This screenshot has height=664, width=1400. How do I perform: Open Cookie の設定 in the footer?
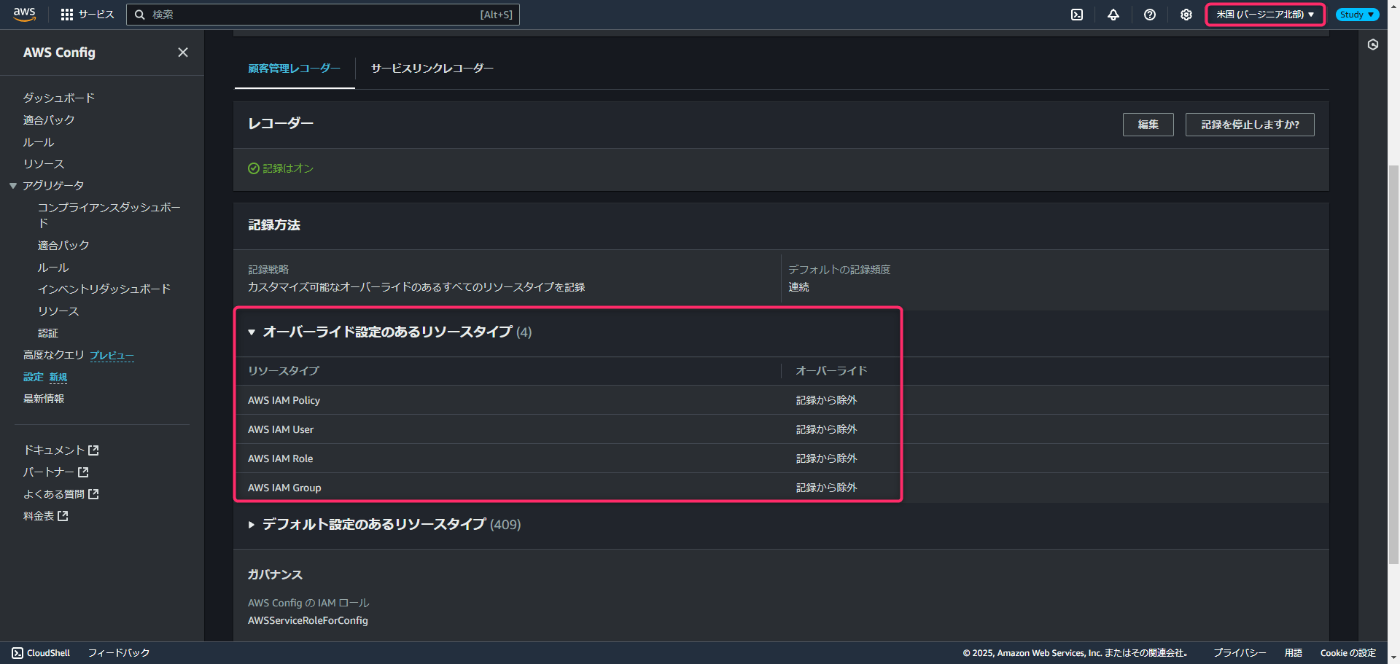click(1348, 653)
